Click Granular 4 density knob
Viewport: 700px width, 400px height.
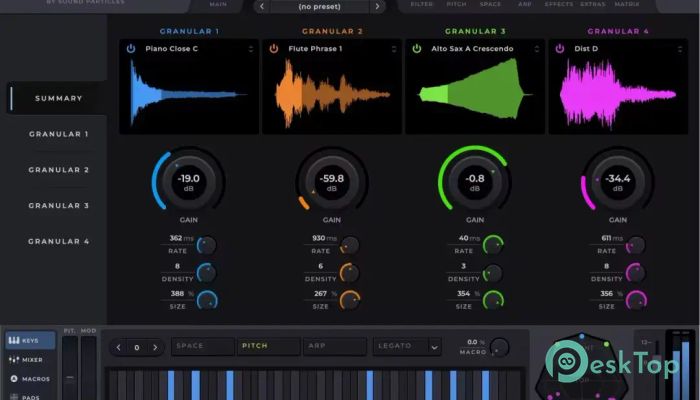(x=636, y=273)
